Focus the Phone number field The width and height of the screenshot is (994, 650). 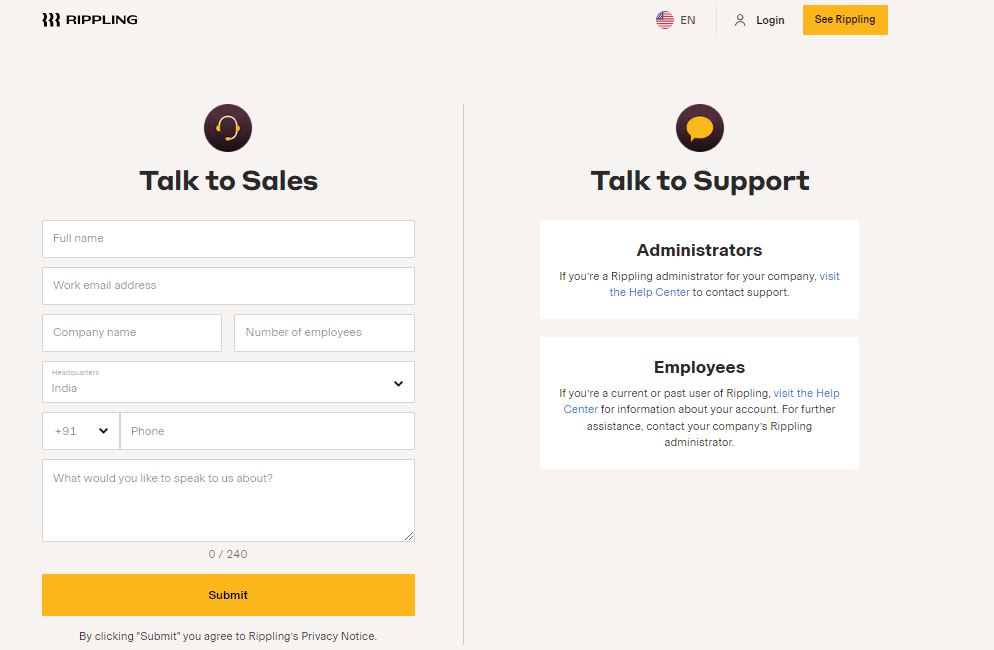click(x=268, y=431)
